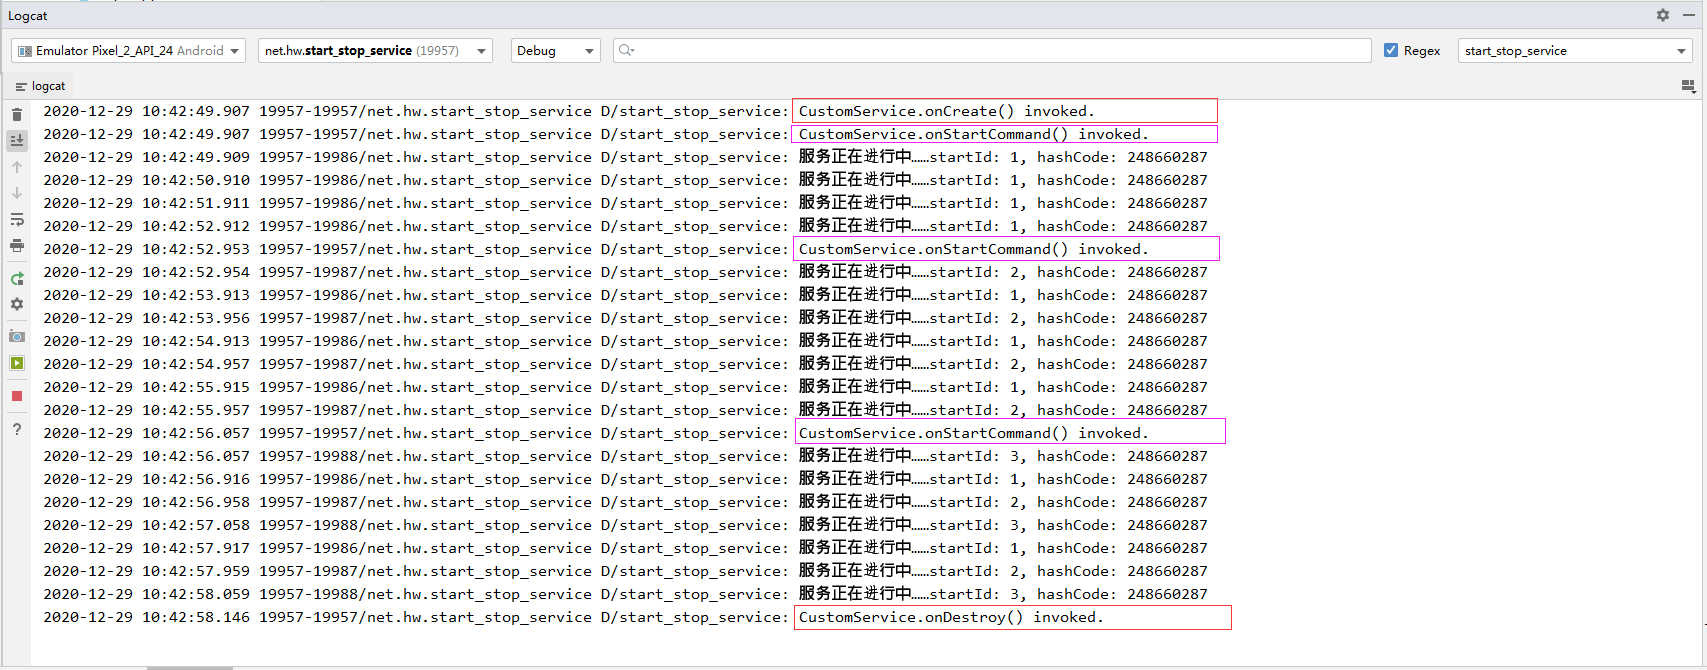The image size is (1707, 670).
Task: Click the magnifier search icon
Action: pyautogui.click(x=626, y=50)
